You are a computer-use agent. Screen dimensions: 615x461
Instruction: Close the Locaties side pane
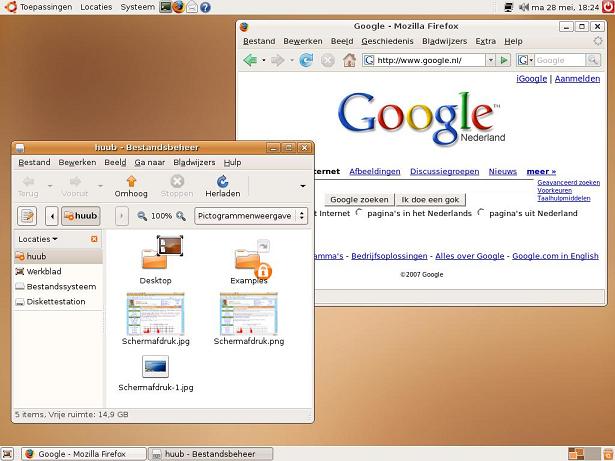click(95, 239)
